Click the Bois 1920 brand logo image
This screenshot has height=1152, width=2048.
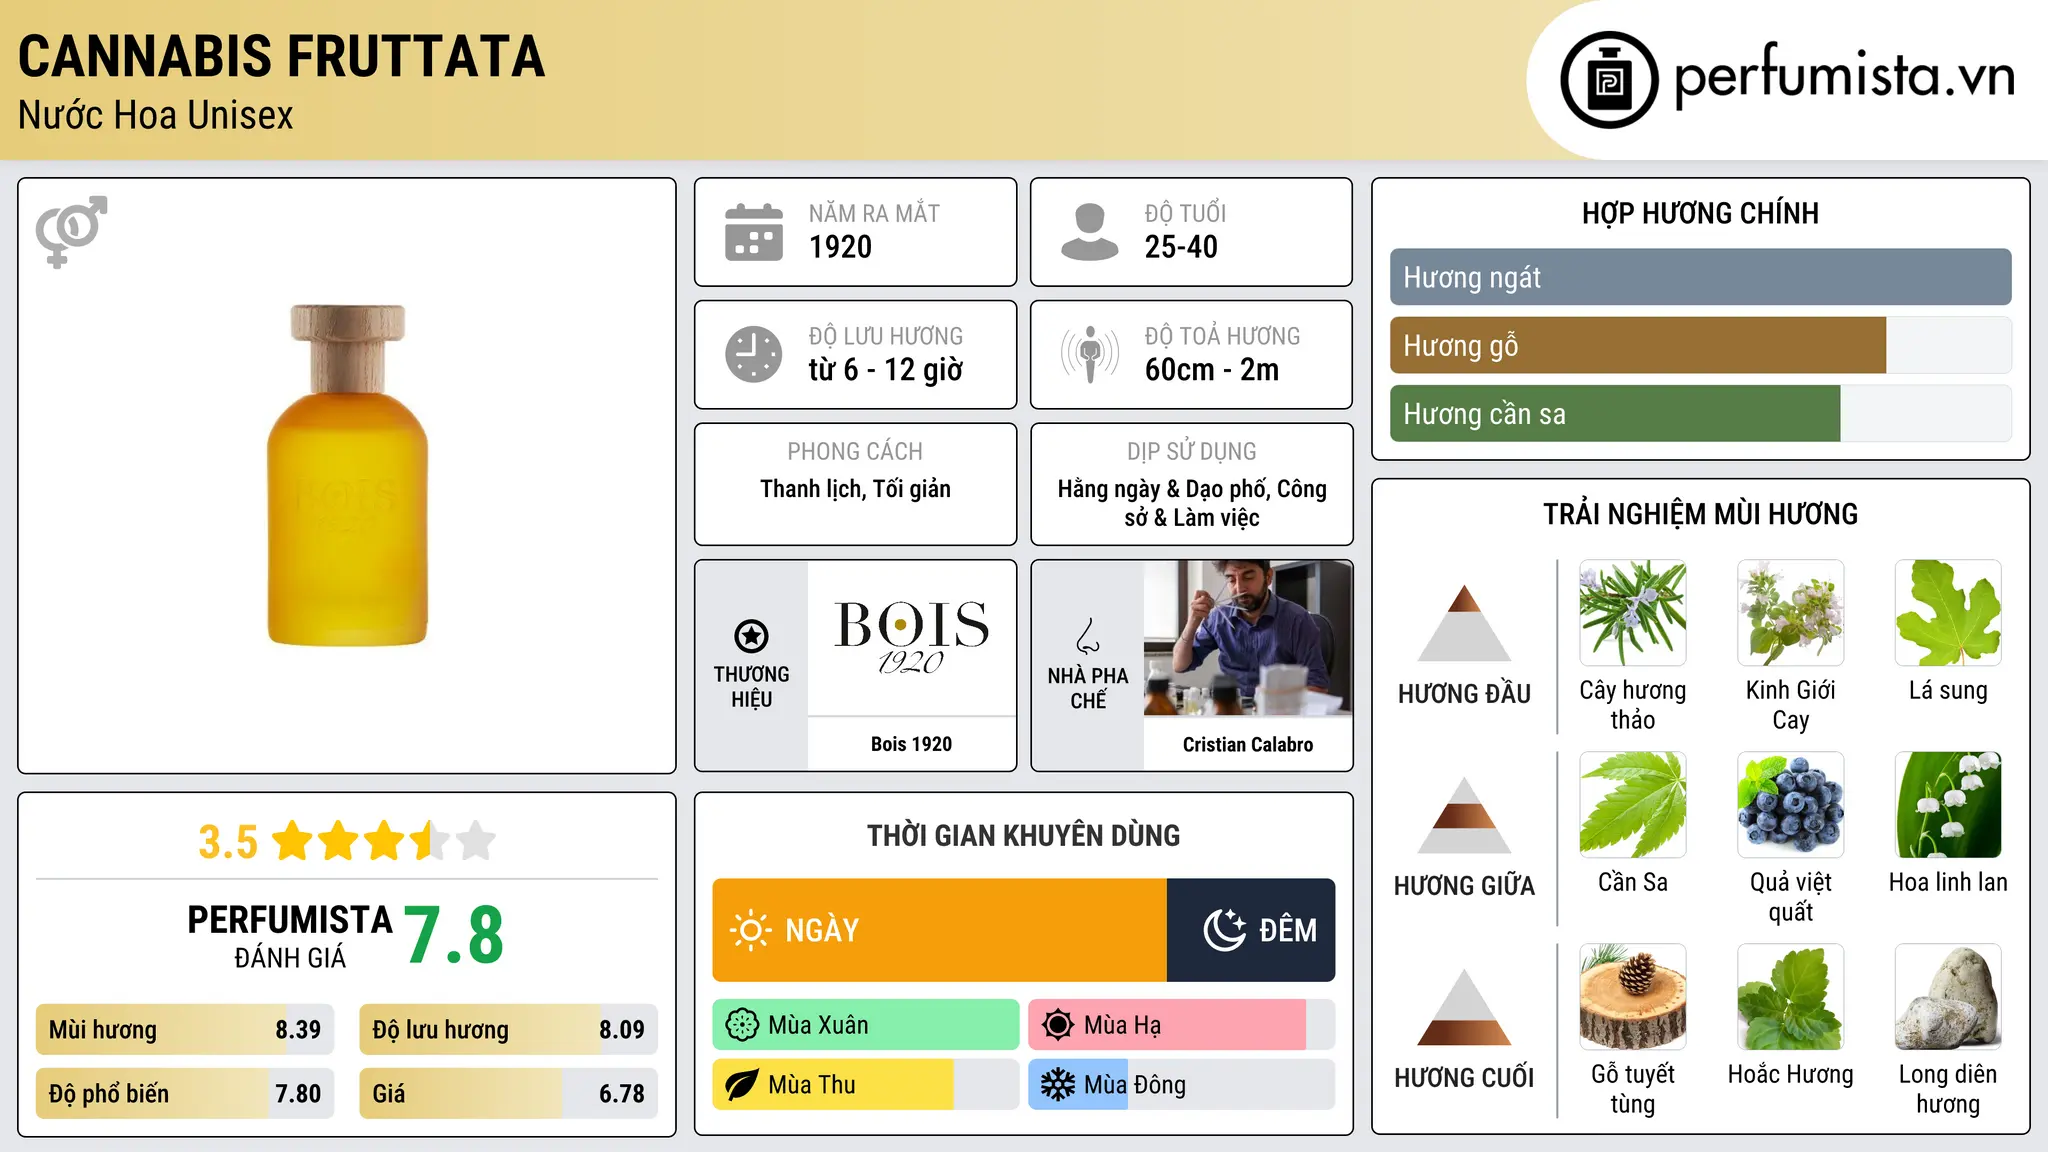(x=912, y=638)
